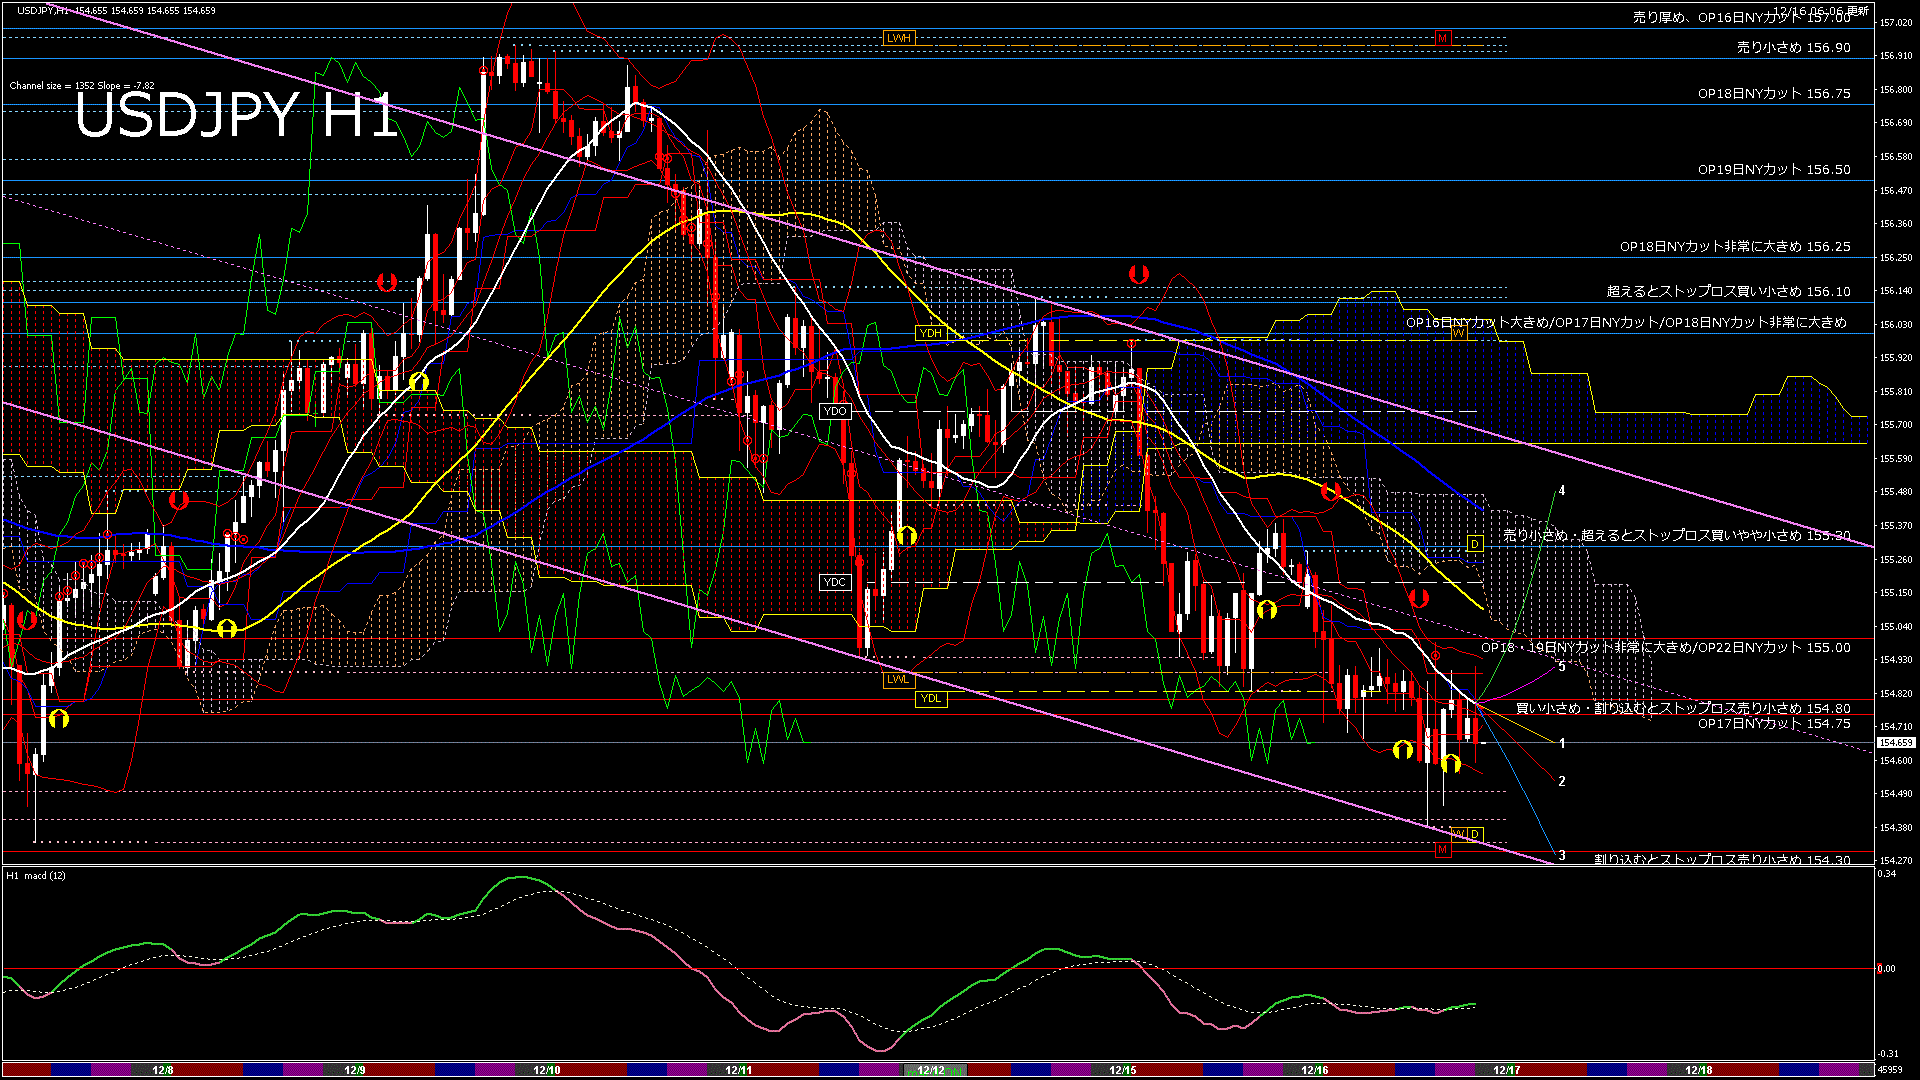Click the YDC yesterday-close label tag
The image size is (1920, 1080).
click(833, 581)
